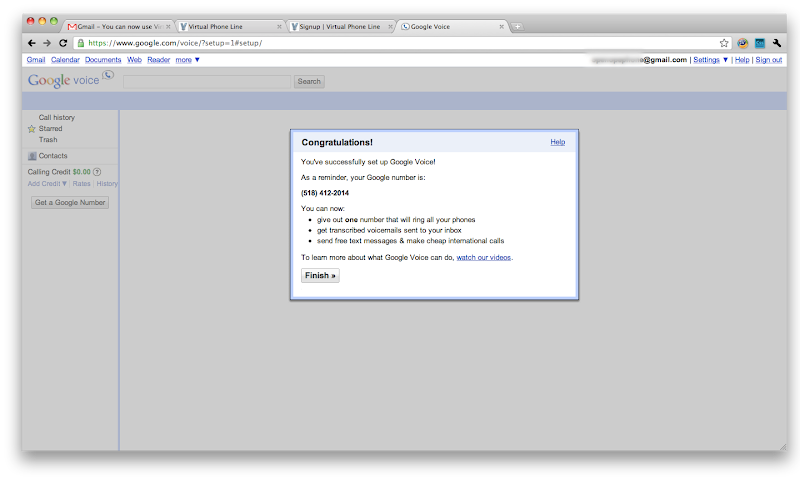Close the Google Voice tab

(x=502, y=27)
